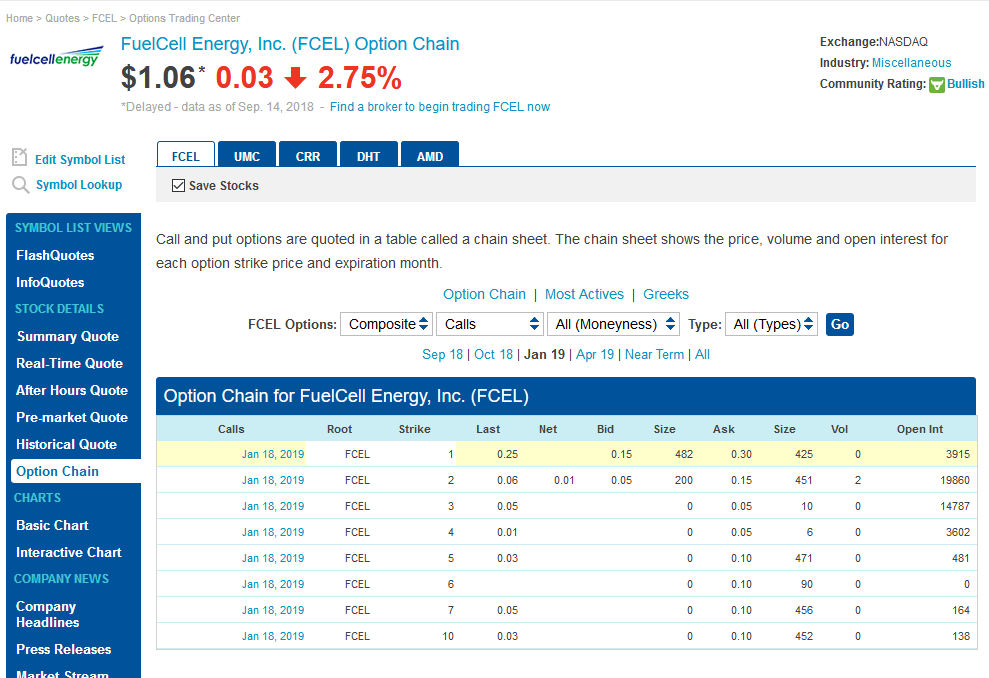Click the Strike column header
The image size is (989, 678).
414,429
